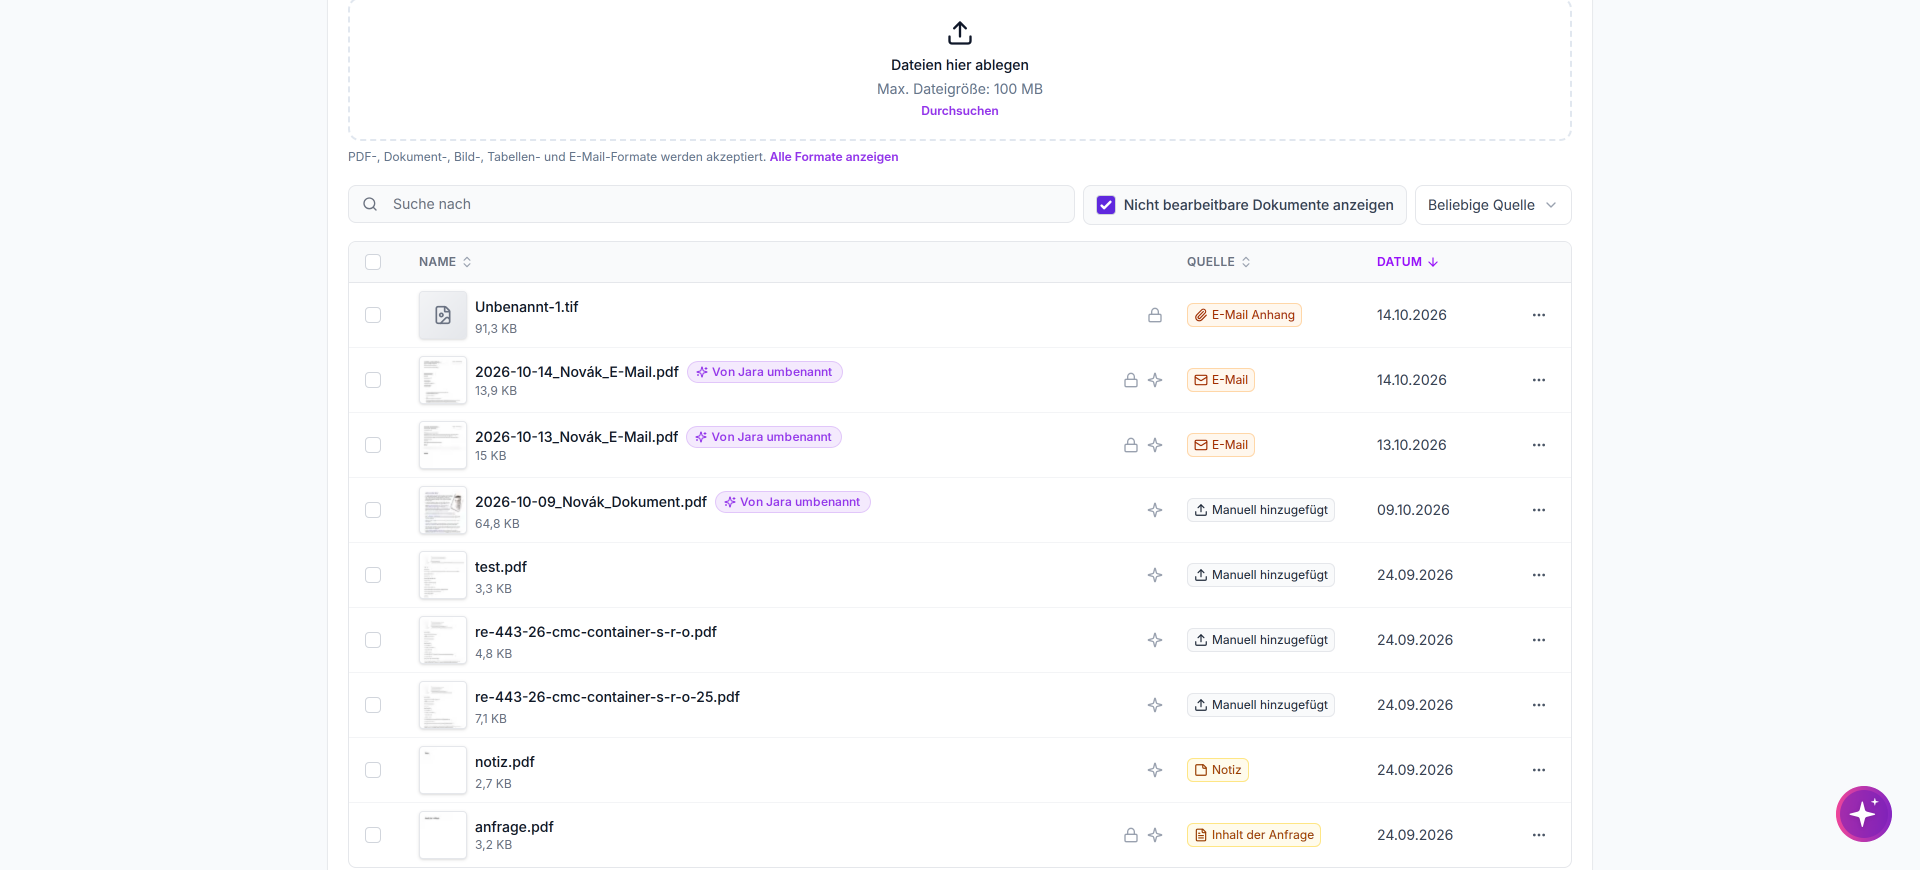Click the sparkle icon for anfrage.pdf
Image resolution: width=1920 pixels, height=870 pixels.
(x=1155, y=835)
